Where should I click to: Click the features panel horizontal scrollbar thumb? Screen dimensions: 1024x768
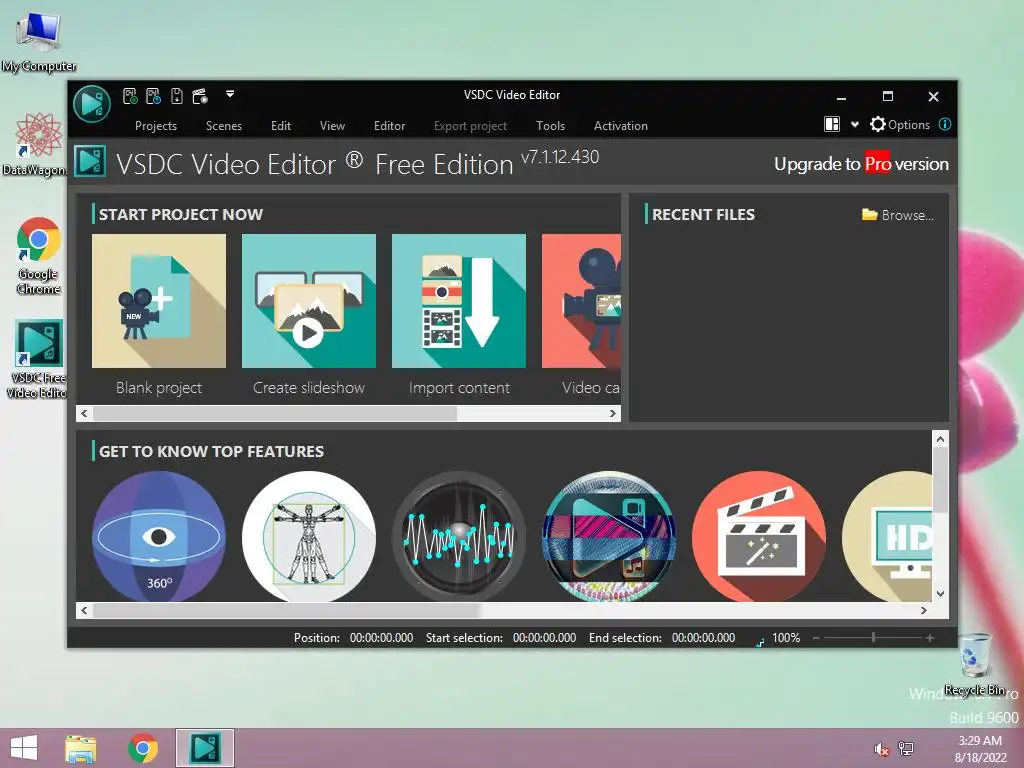(287, 610)
